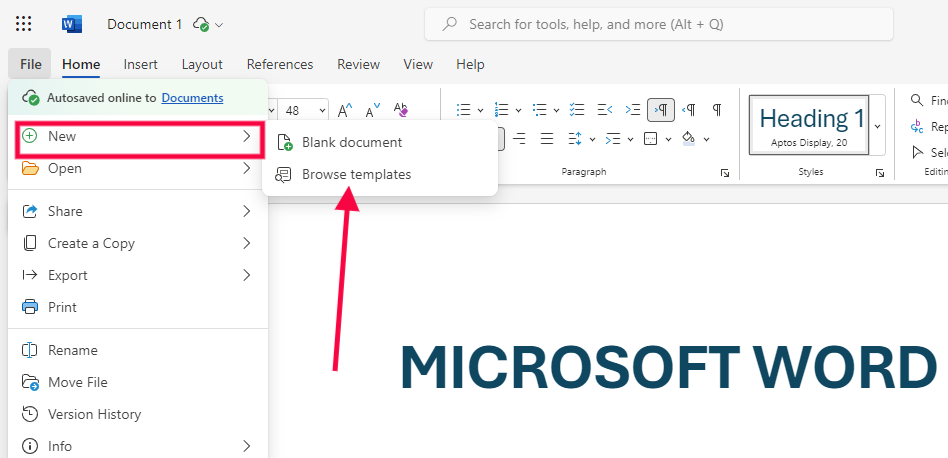948x458 pixels.
Task: Open Version History from the File menu
Action: click(x=138, y=414)
